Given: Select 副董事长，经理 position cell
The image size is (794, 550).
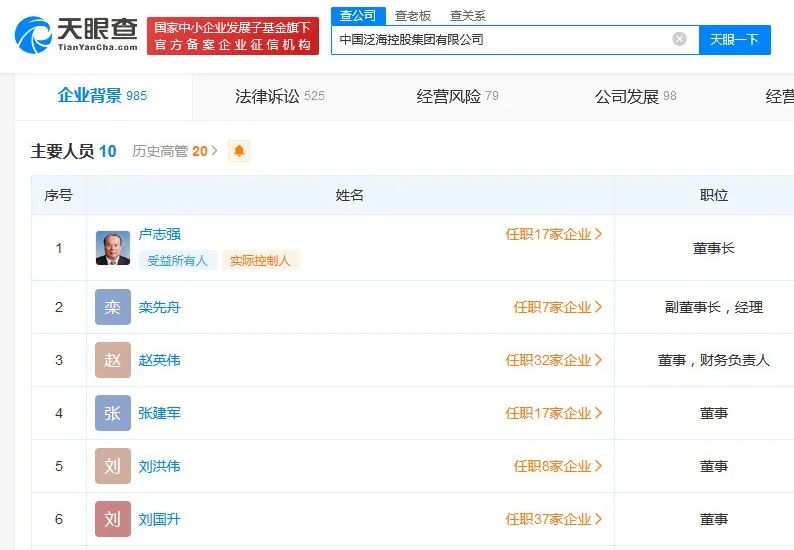Looking at the screenshot, I should click(x=713, y=307).
